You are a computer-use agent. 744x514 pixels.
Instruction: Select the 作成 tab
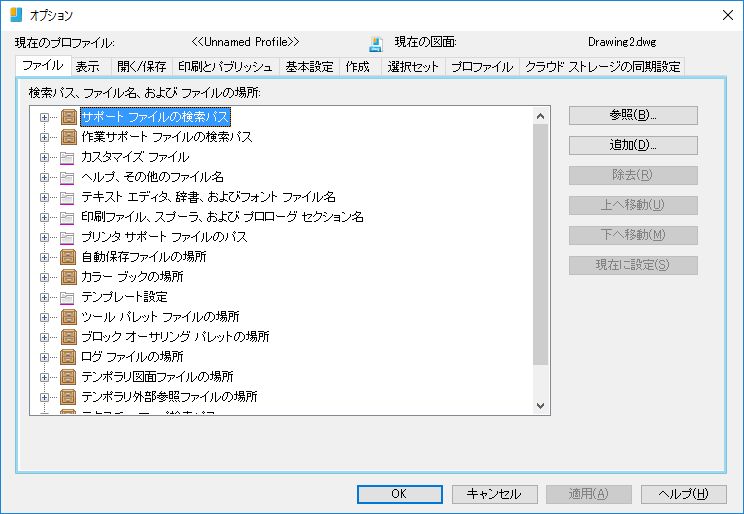[360, 66]
